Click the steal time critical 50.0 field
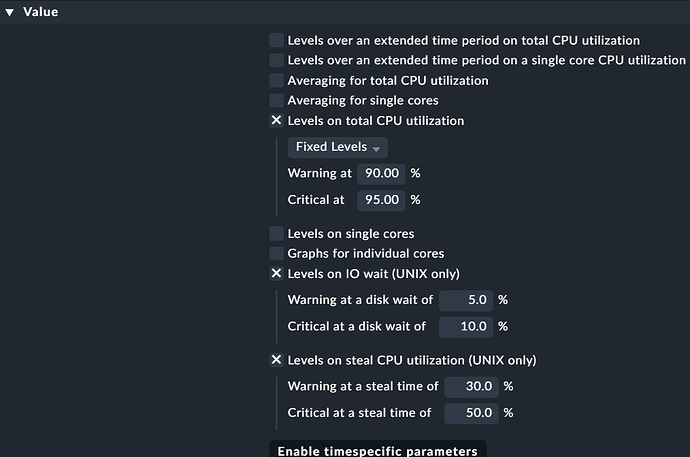Viewport: 690px width, 457px height. pos(472,413)
